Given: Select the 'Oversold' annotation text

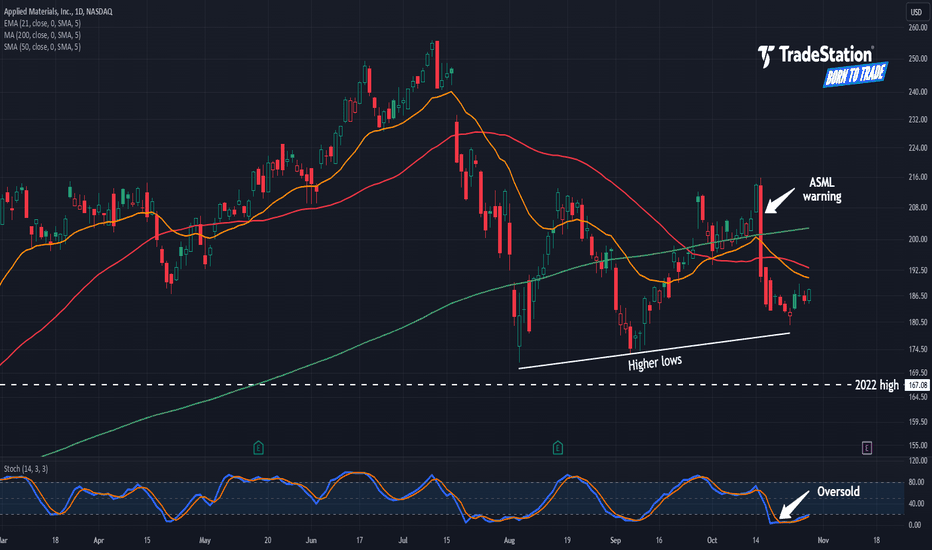Looking at the screenshot, I should (838, 492).
